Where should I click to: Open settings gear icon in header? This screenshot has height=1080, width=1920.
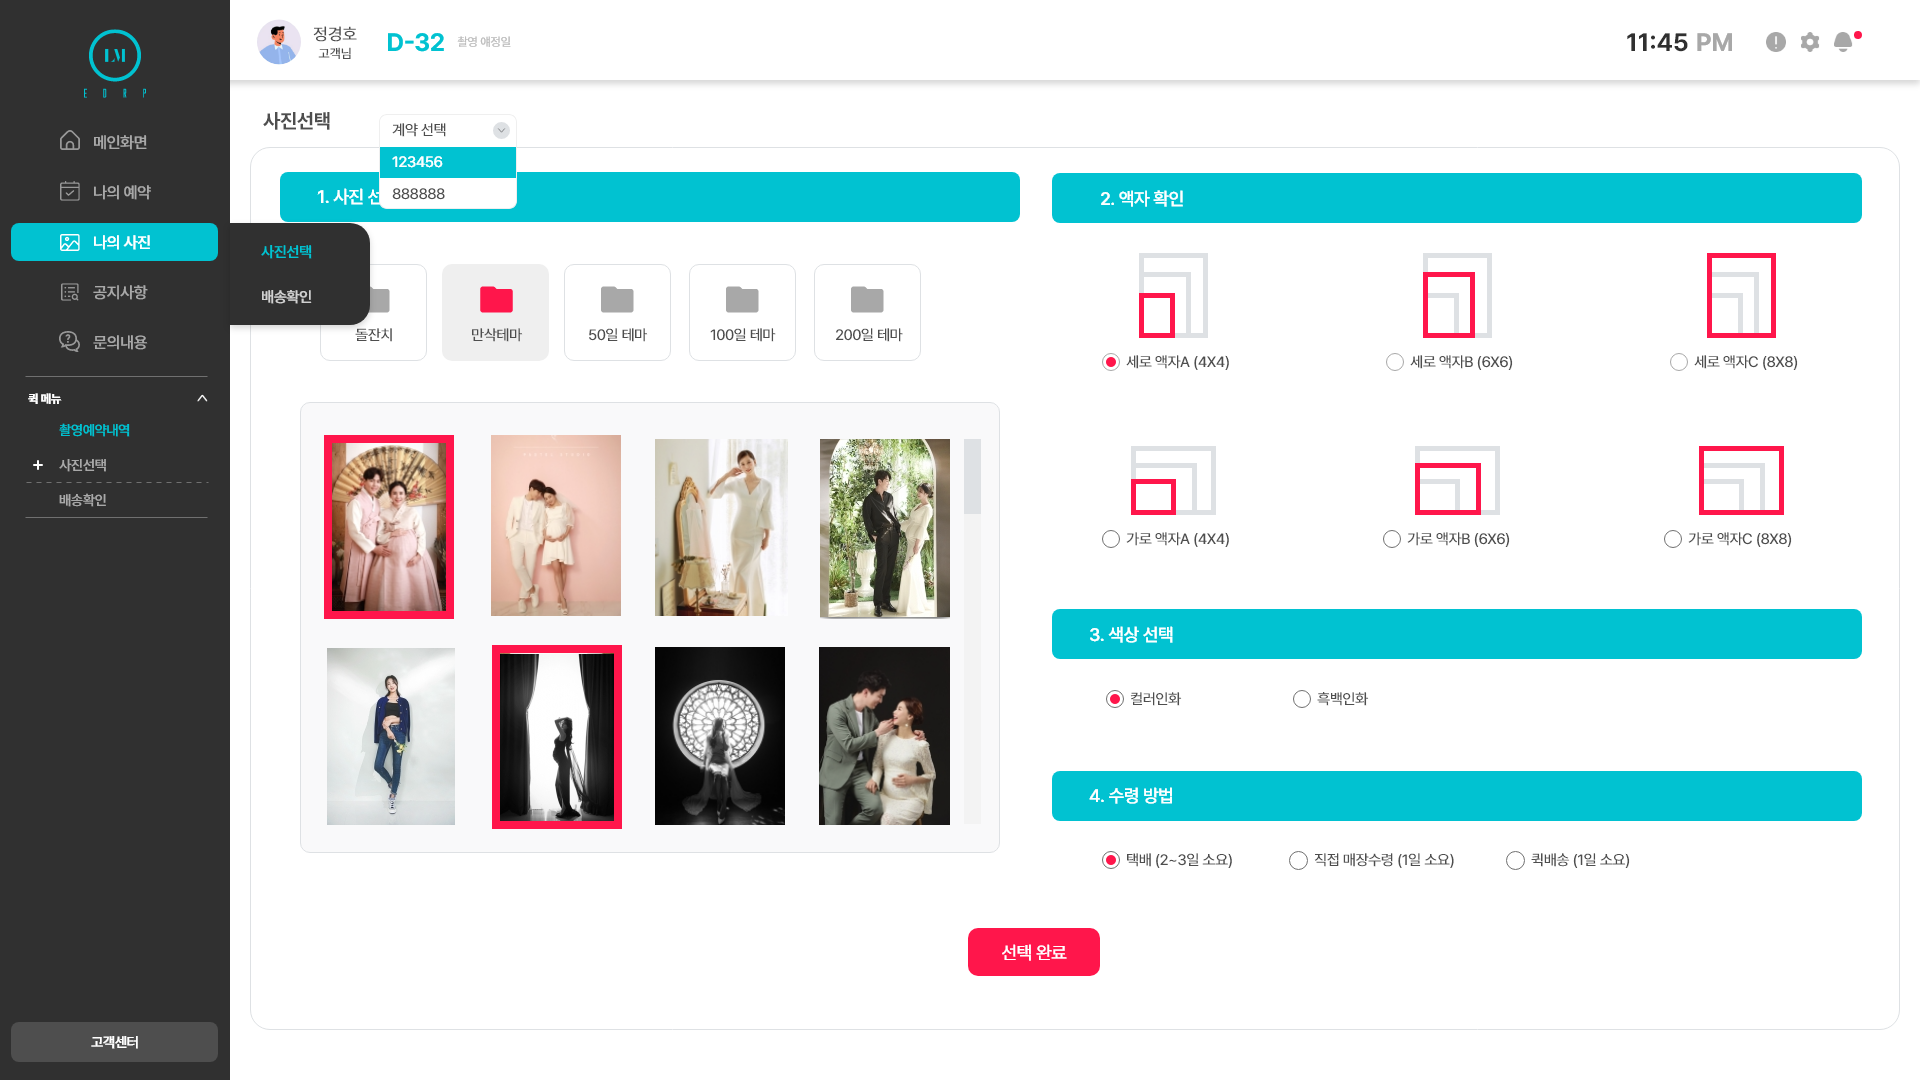click(1810, 42)
